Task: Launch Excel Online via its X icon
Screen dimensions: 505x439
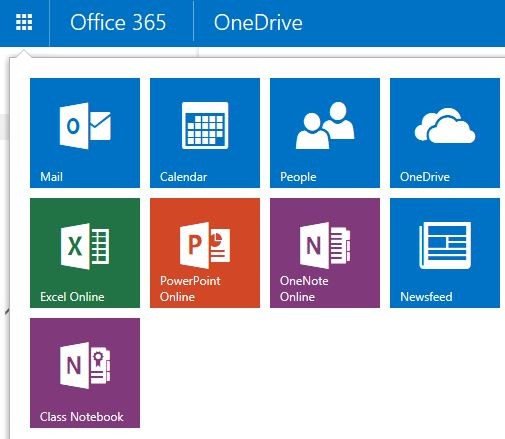Action: (x=85, y=246)
